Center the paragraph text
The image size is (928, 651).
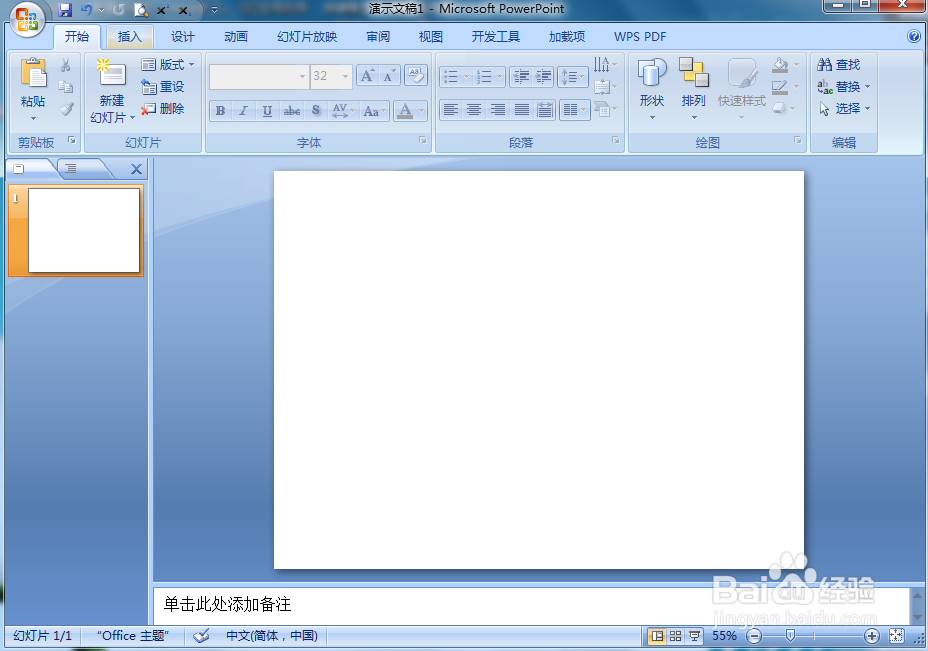coord(473,109)
